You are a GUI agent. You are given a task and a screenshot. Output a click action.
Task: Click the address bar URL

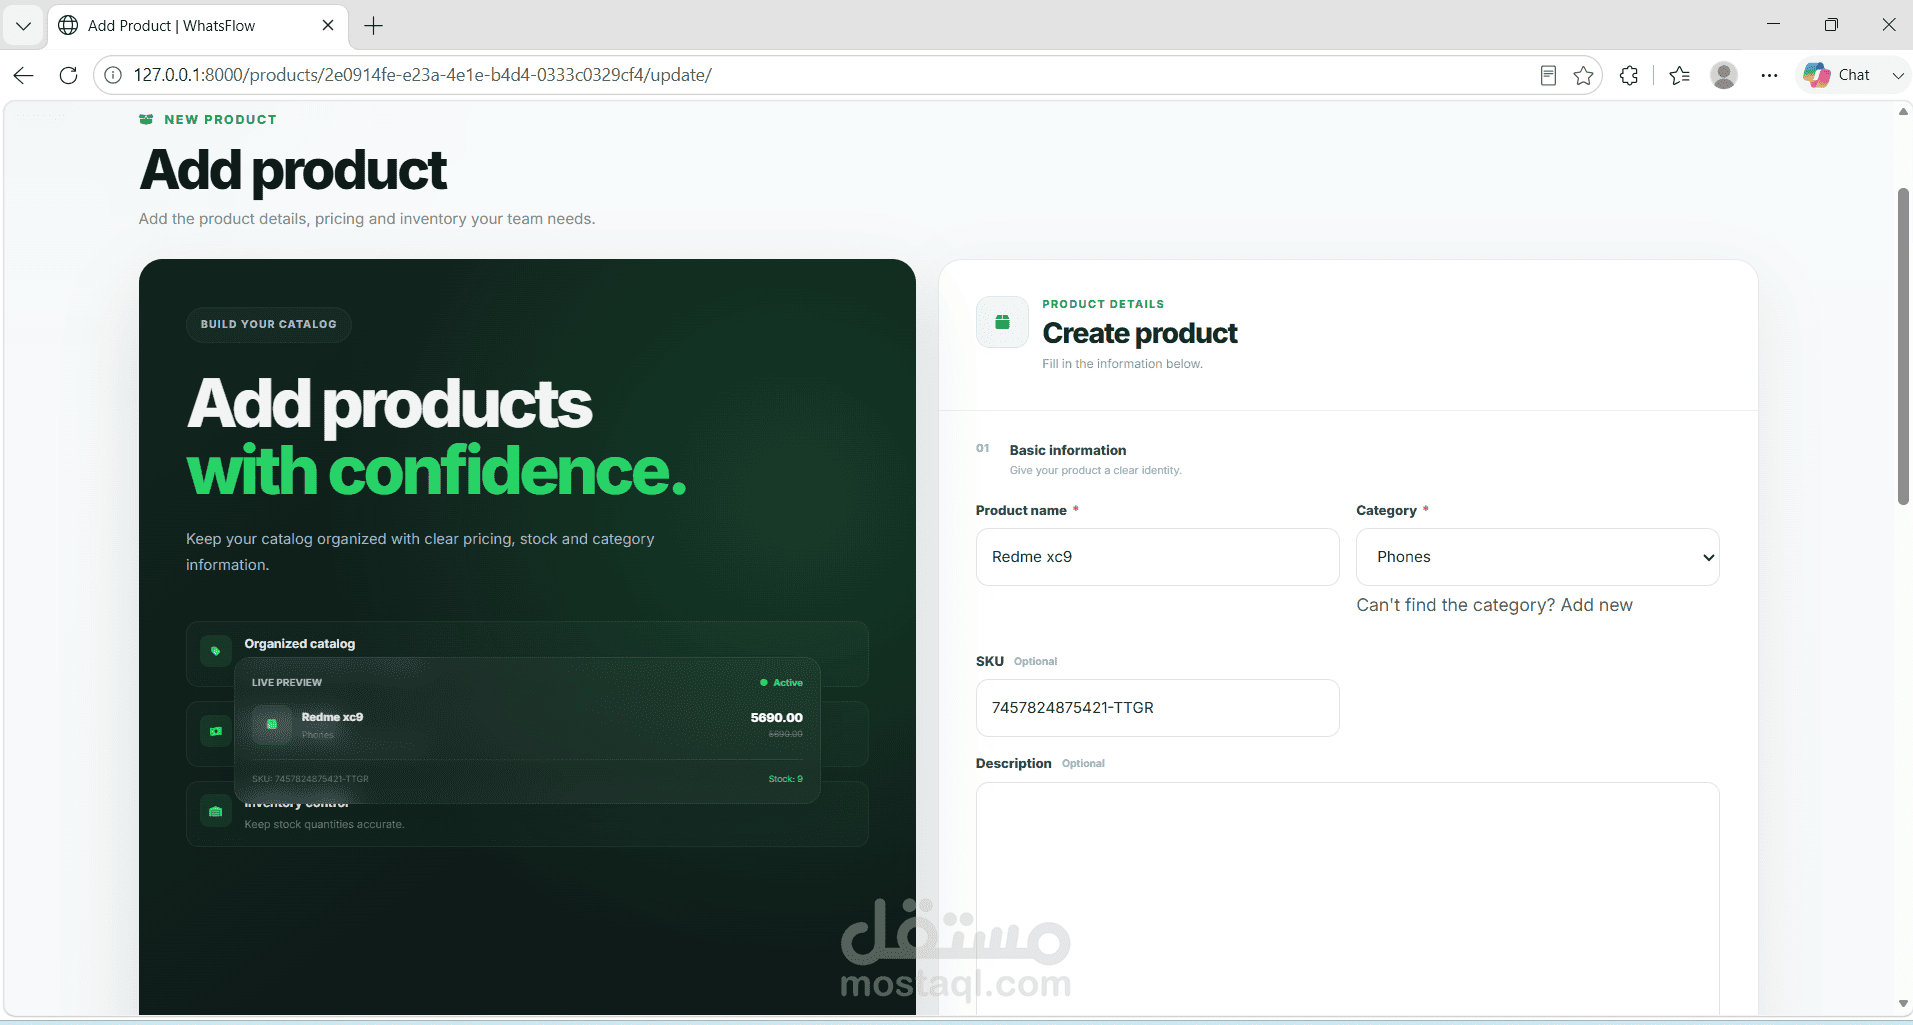pos(422,75)
